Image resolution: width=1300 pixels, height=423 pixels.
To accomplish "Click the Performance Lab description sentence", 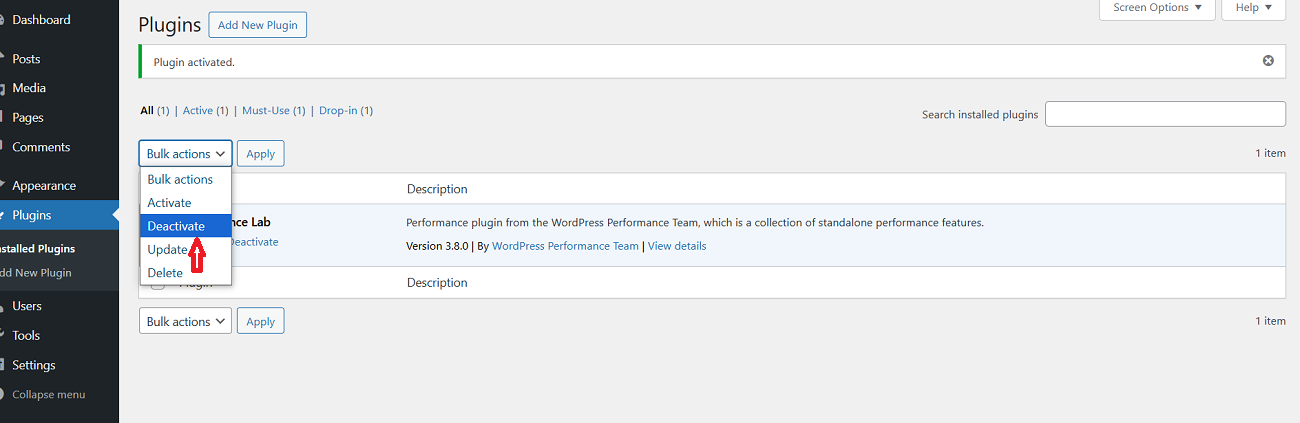I will click(x=695, y=223).
